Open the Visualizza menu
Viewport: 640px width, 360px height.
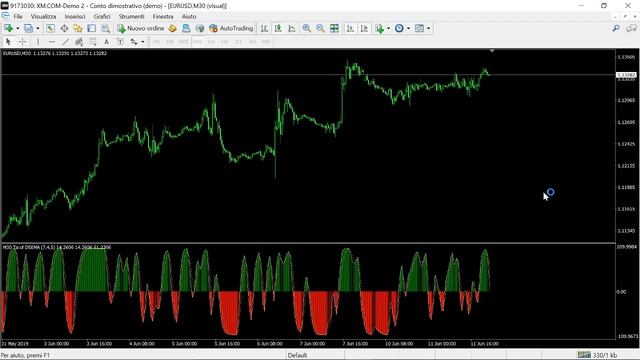click(x=43, y=16)
